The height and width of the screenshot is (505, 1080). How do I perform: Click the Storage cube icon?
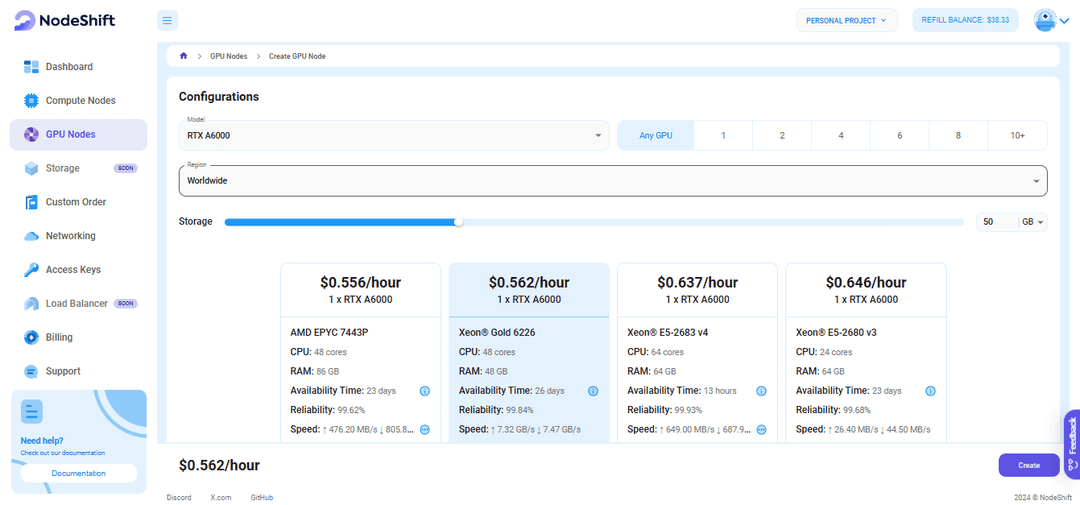[31, 168]
